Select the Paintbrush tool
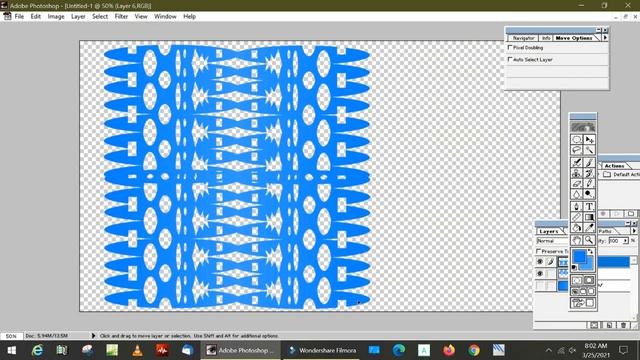The width and height of the screenshot is (640, 360). tap(589, 162)
